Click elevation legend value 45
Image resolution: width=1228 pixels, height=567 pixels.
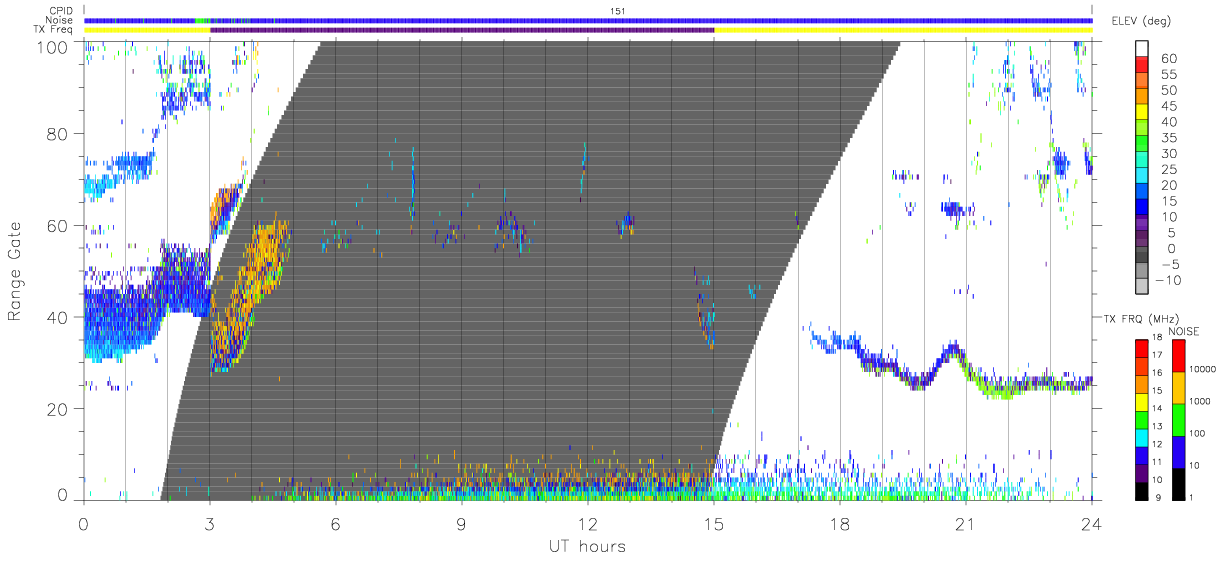point(1169,107)
